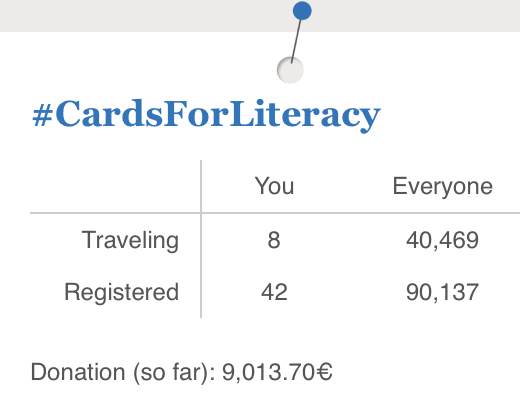Click the 9,013.70€ donation amount
This screenshot has width=520, height=398.
(277, 372)
